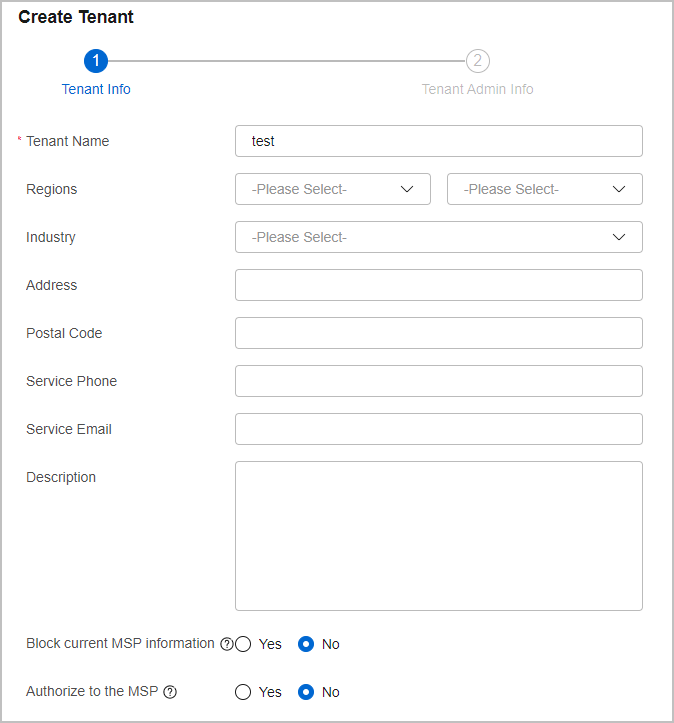
Task: Click the help icon beside Block current MSP information
Action: click(226, 644)
